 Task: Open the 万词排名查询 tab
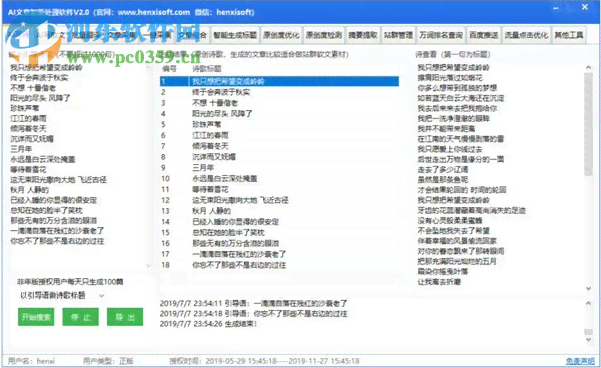[441, 35]
